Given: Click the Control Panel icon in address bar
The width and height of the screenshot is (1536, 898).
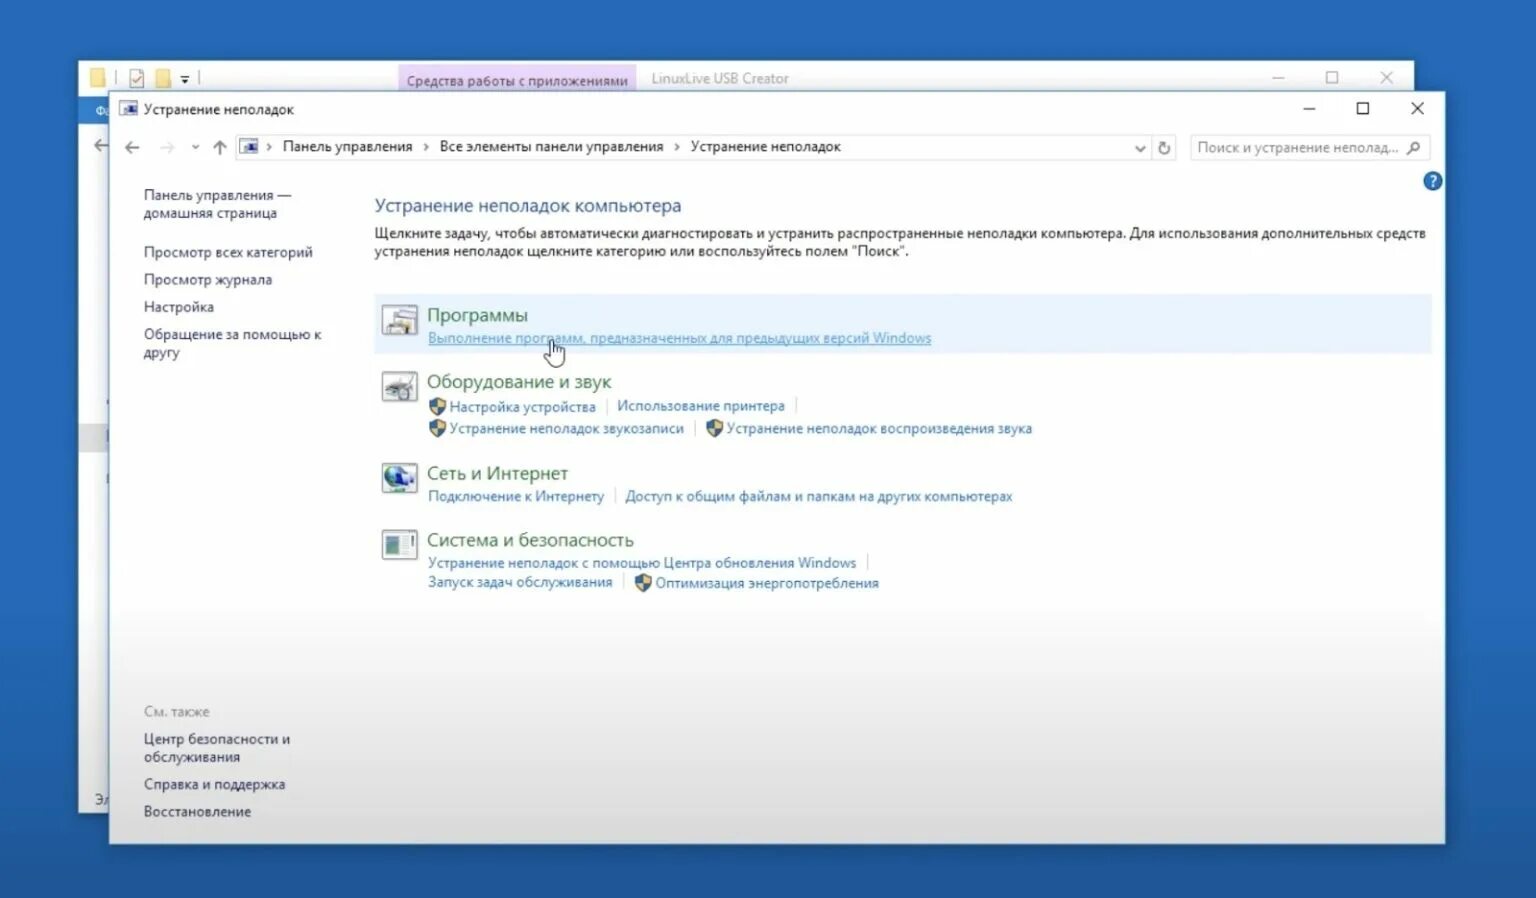Looking at the screenshot, I should tap(249, 147).
